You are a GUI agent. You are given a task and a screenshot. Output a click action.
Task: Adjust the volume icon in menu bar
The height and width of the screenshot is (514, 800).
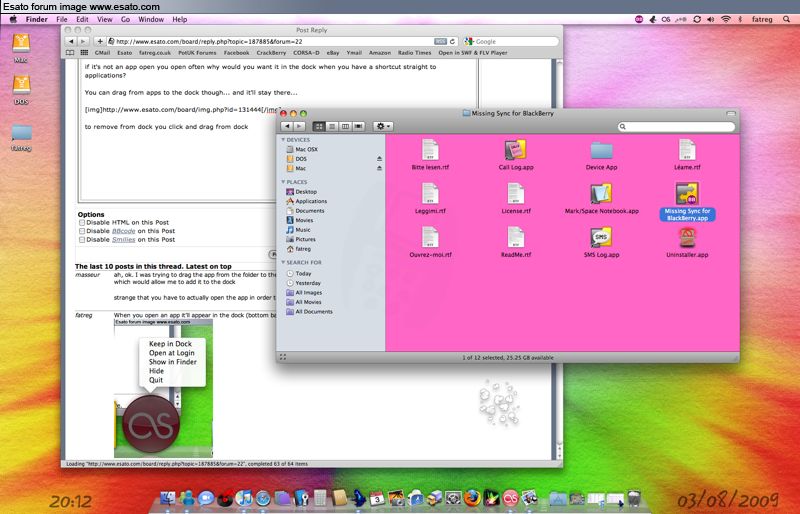[x=711, y=19]
